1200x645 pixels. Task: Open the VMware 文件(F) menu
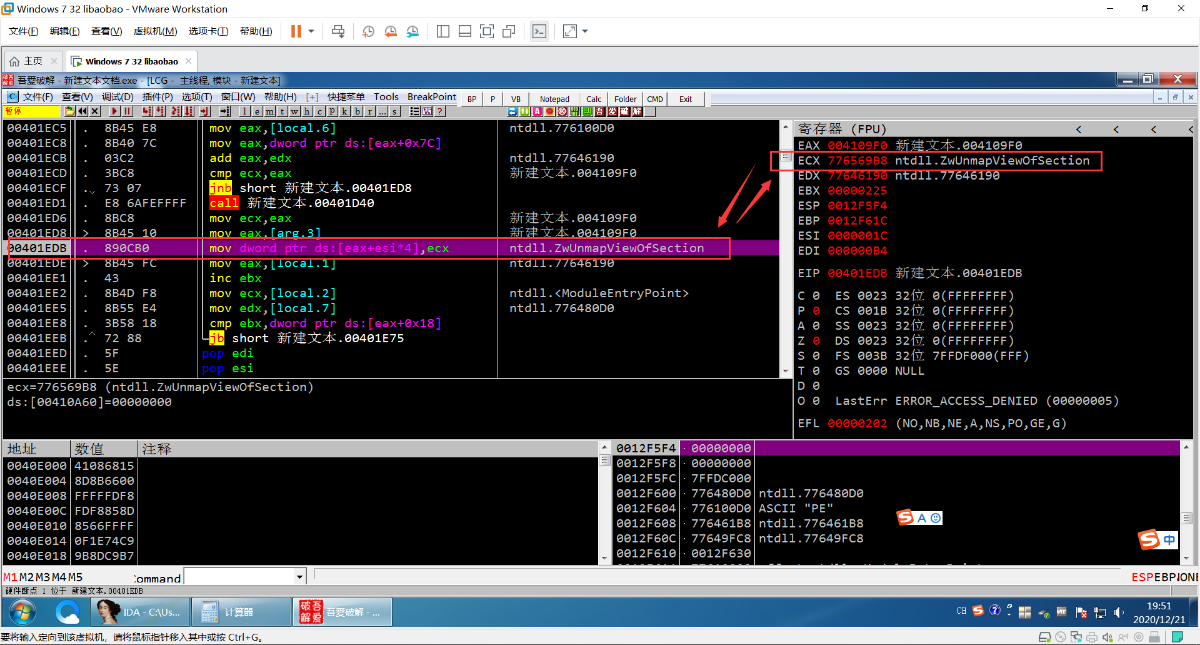[23, 31]
